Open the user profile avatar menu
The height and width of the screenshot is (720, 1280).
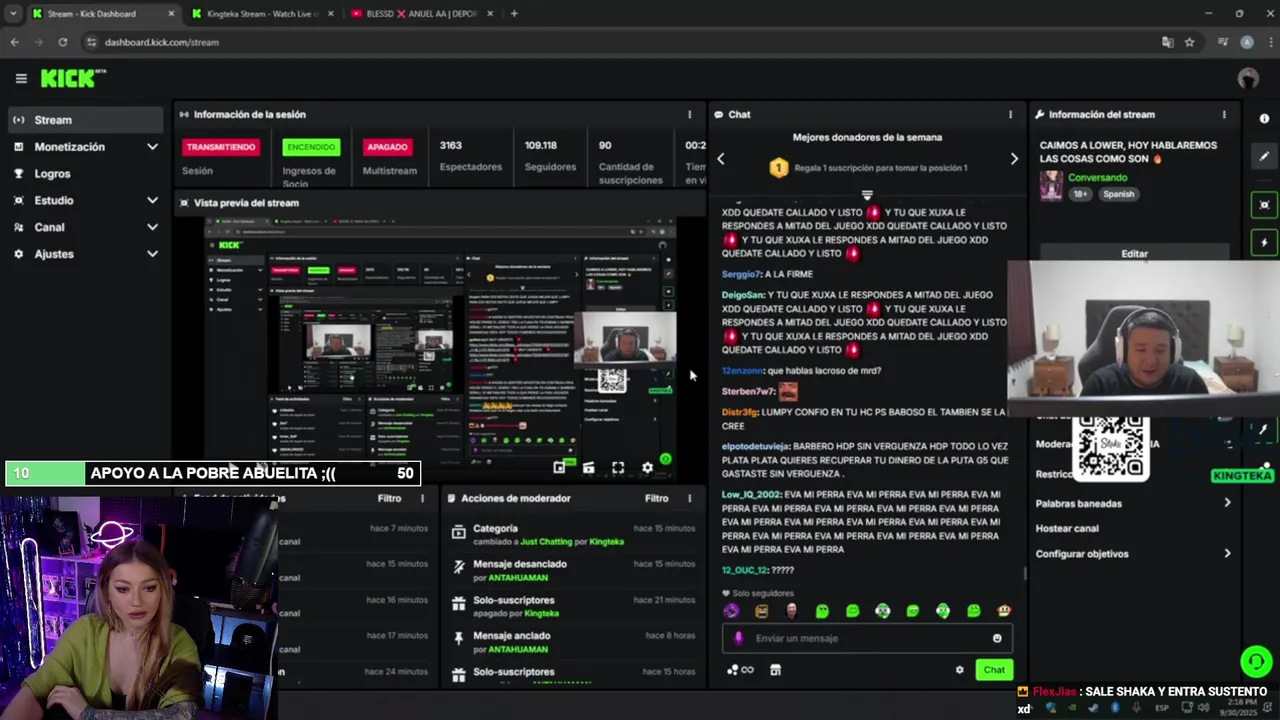(1248, 79)
